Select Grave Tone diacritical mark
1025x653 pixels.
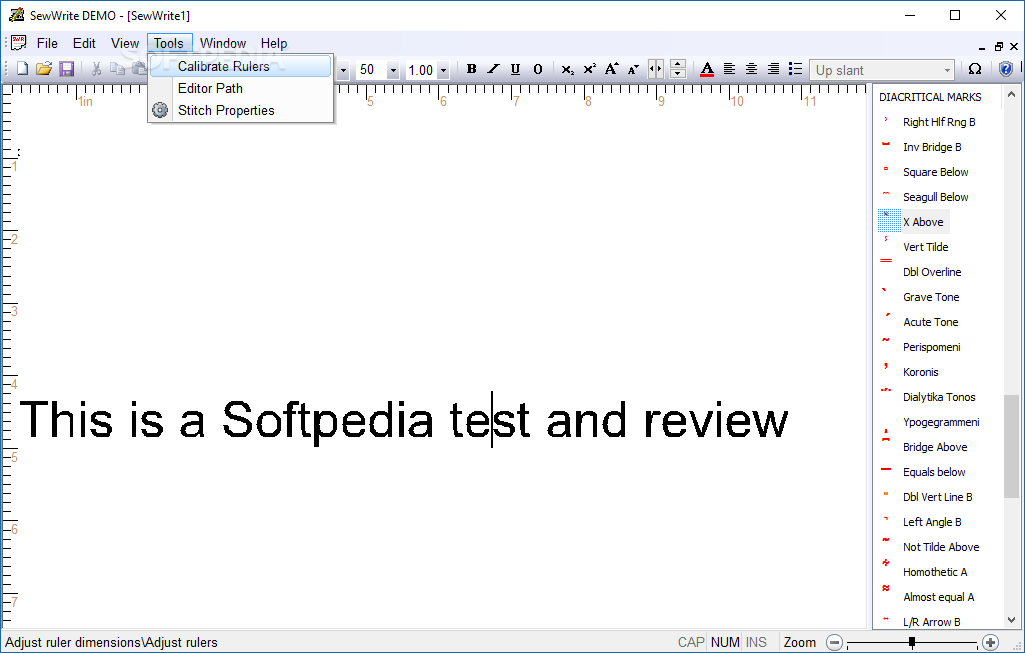(x=931, y=297)
